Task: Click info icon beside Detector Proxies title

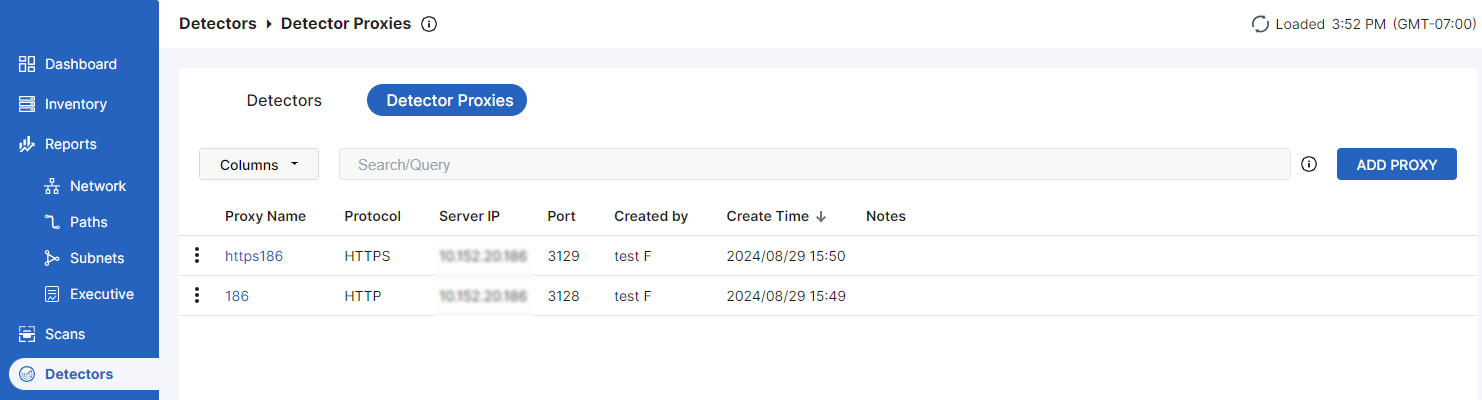Action: (x=429, y=24)
